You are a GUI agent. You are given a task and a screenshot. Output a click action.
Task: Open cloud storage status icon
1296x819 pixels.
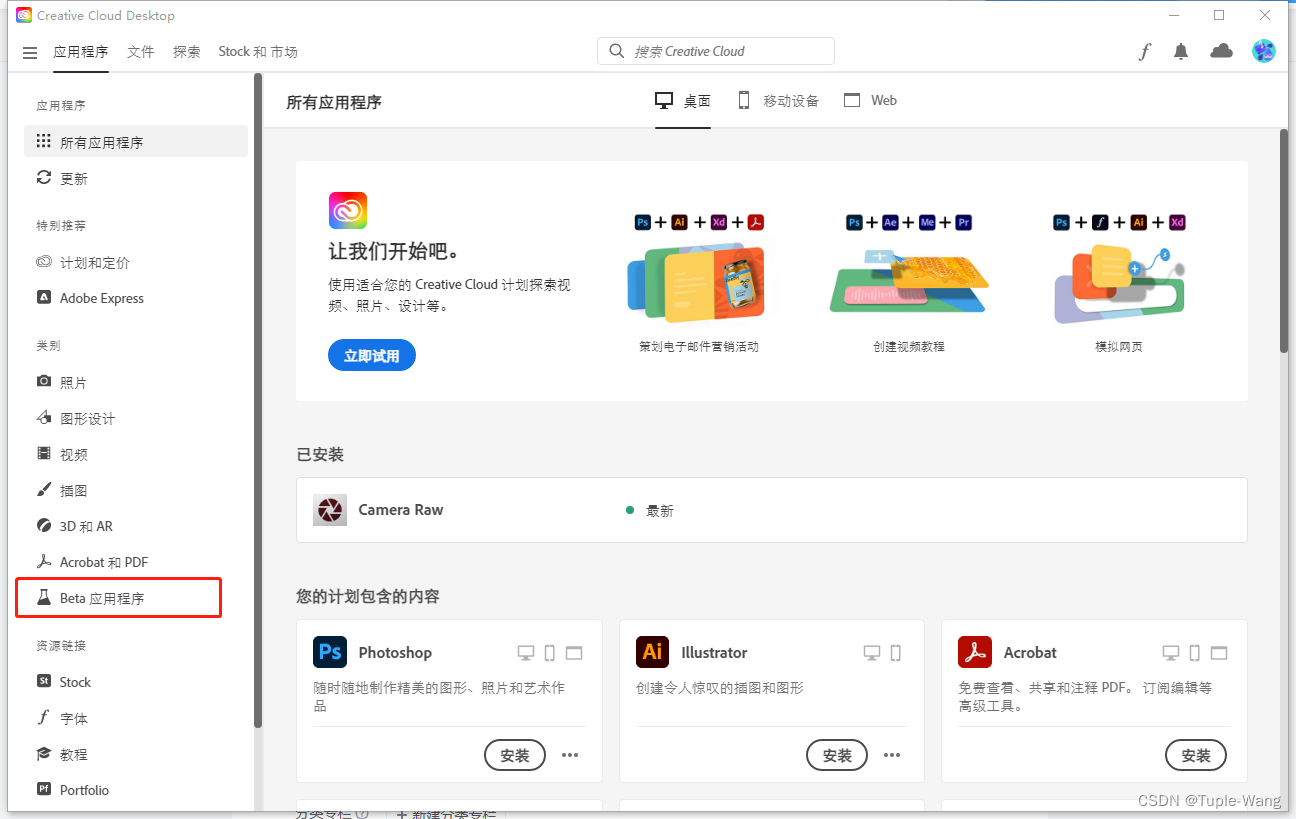click(x=1221, y=51)
